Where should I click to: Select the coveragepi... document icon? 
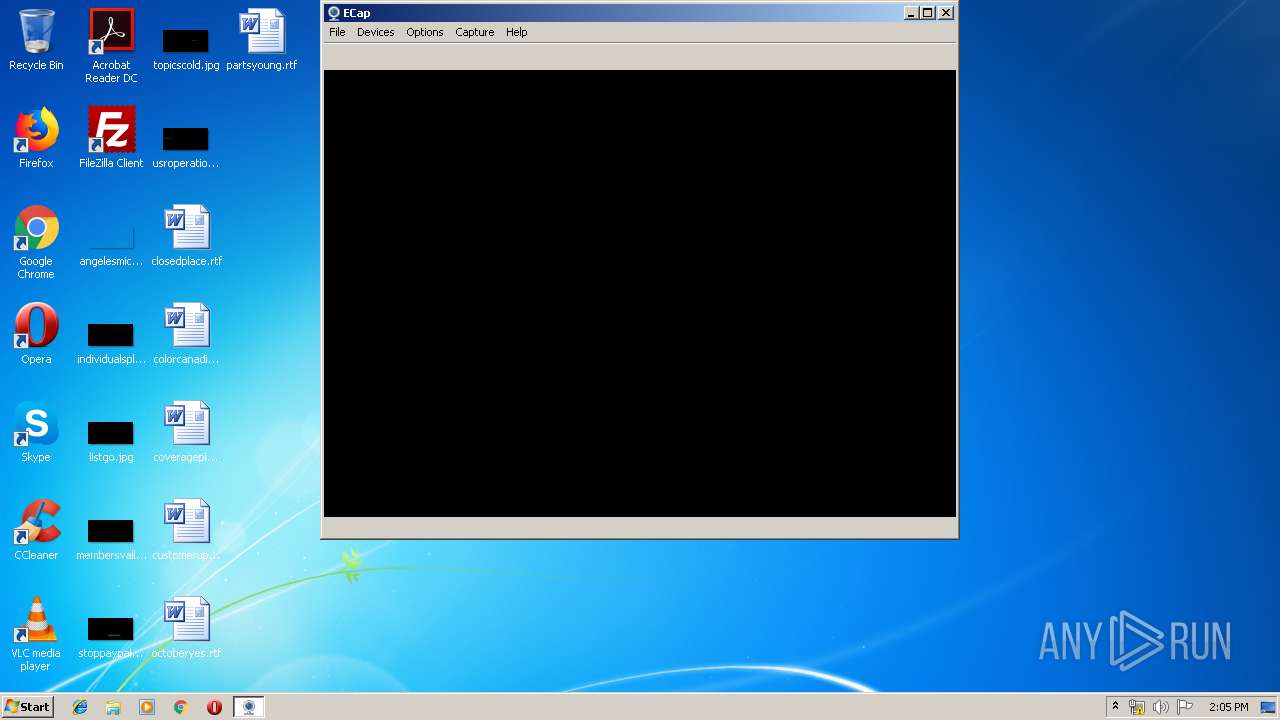click(x=186, y=433)
